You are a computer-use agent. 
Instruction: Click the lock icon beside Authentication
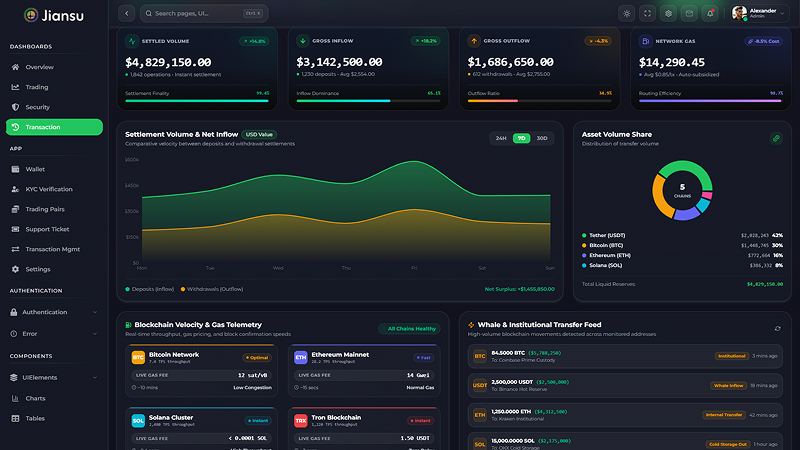point(14,312)
